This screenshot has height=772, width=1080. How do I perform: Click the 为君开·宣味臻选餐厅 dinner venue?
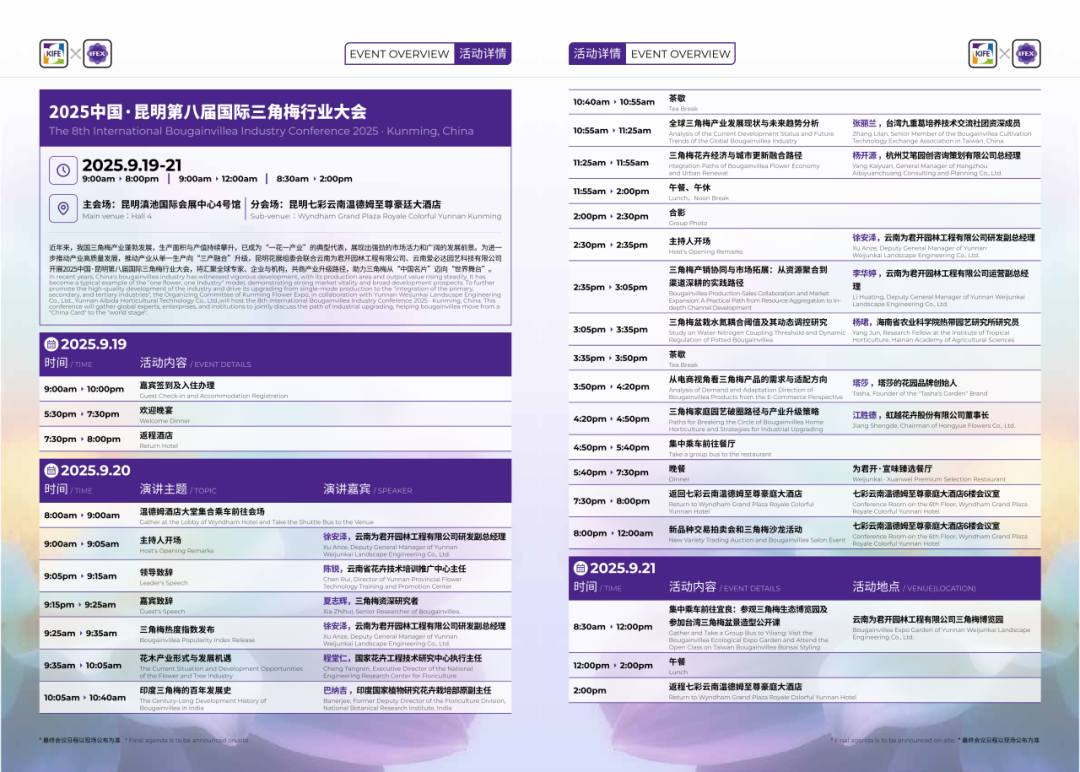point(892,468)
